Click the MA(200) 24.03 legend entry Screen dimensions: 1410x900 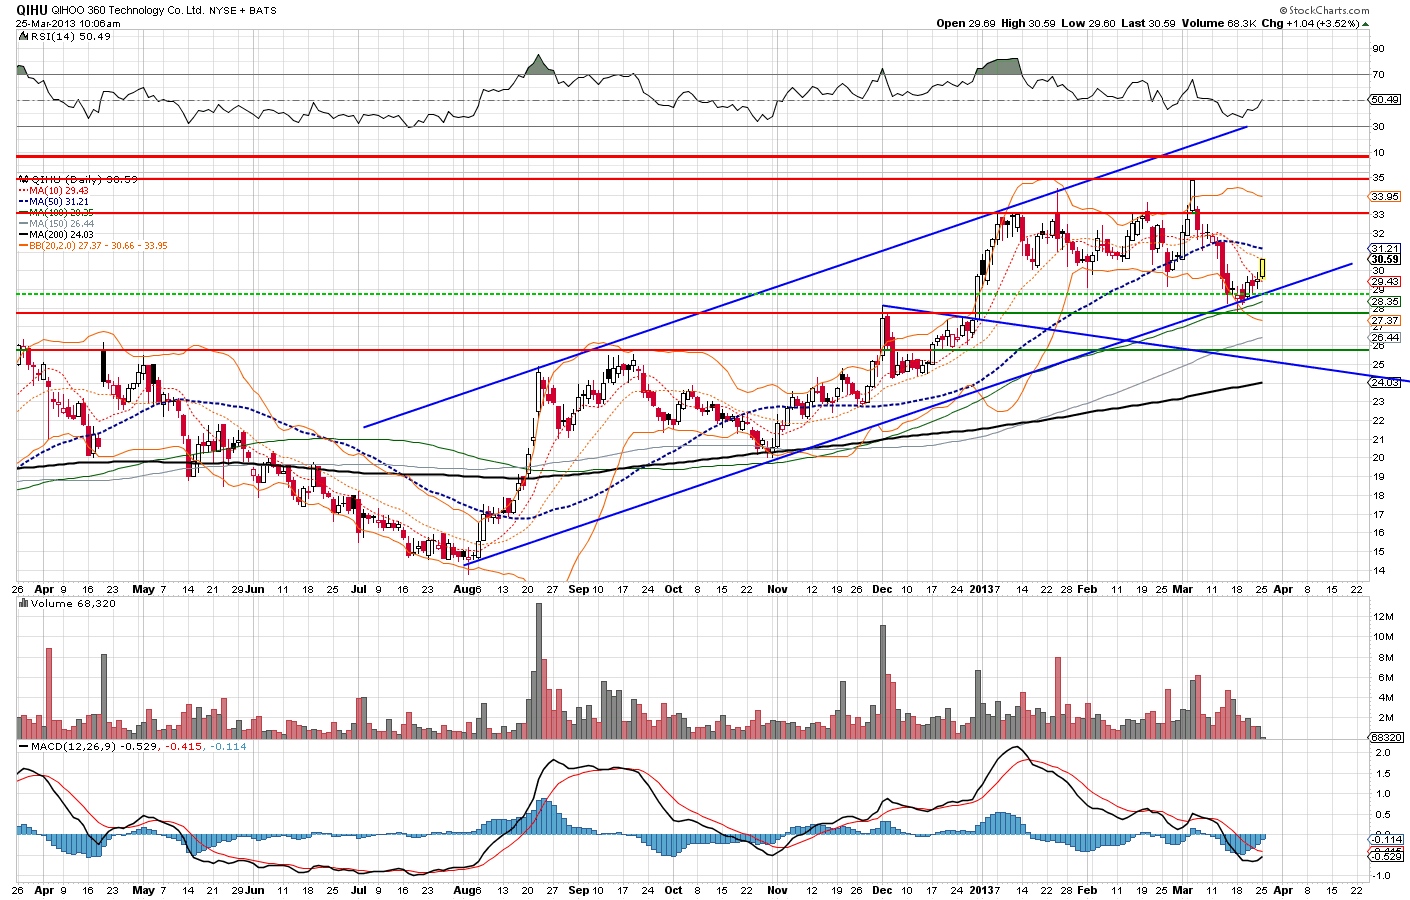pyautogui.click(x=62, y=234)
